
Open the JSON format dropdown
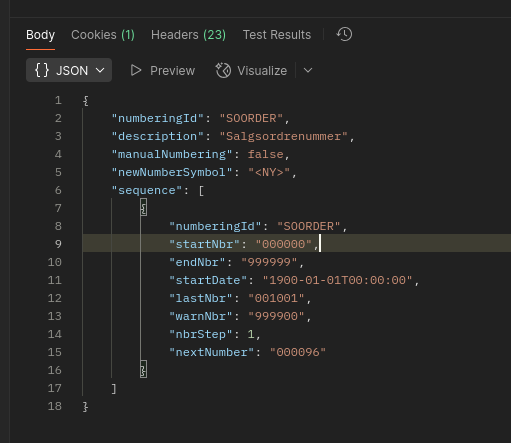coord(69,70)
